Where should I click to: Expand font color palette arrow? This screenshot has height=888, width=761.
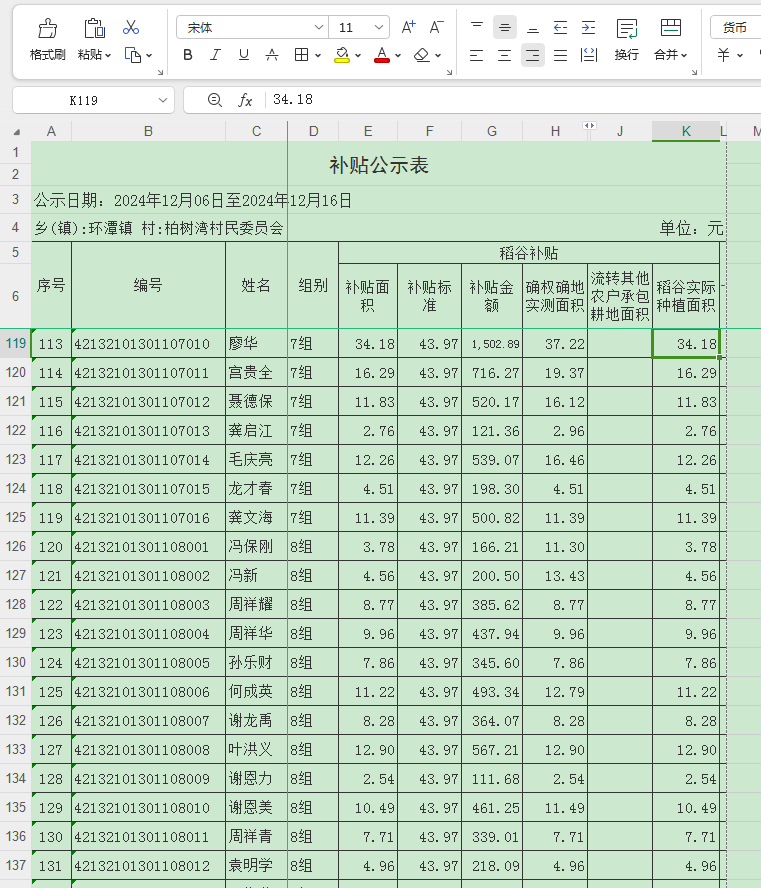398,56
